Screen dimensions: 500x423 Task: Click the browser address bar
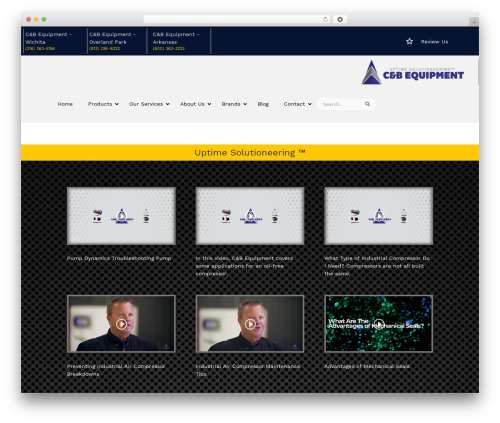click(x=237, y=19)
